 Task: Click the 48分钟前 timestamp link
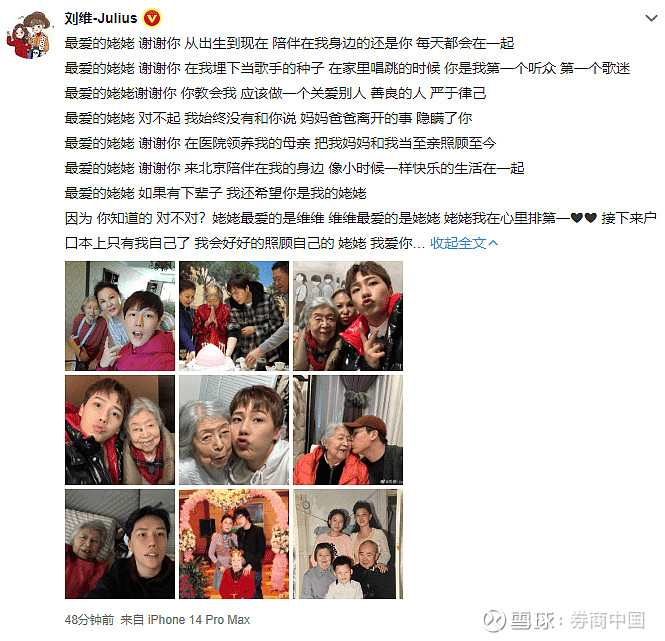pos(89,620)
